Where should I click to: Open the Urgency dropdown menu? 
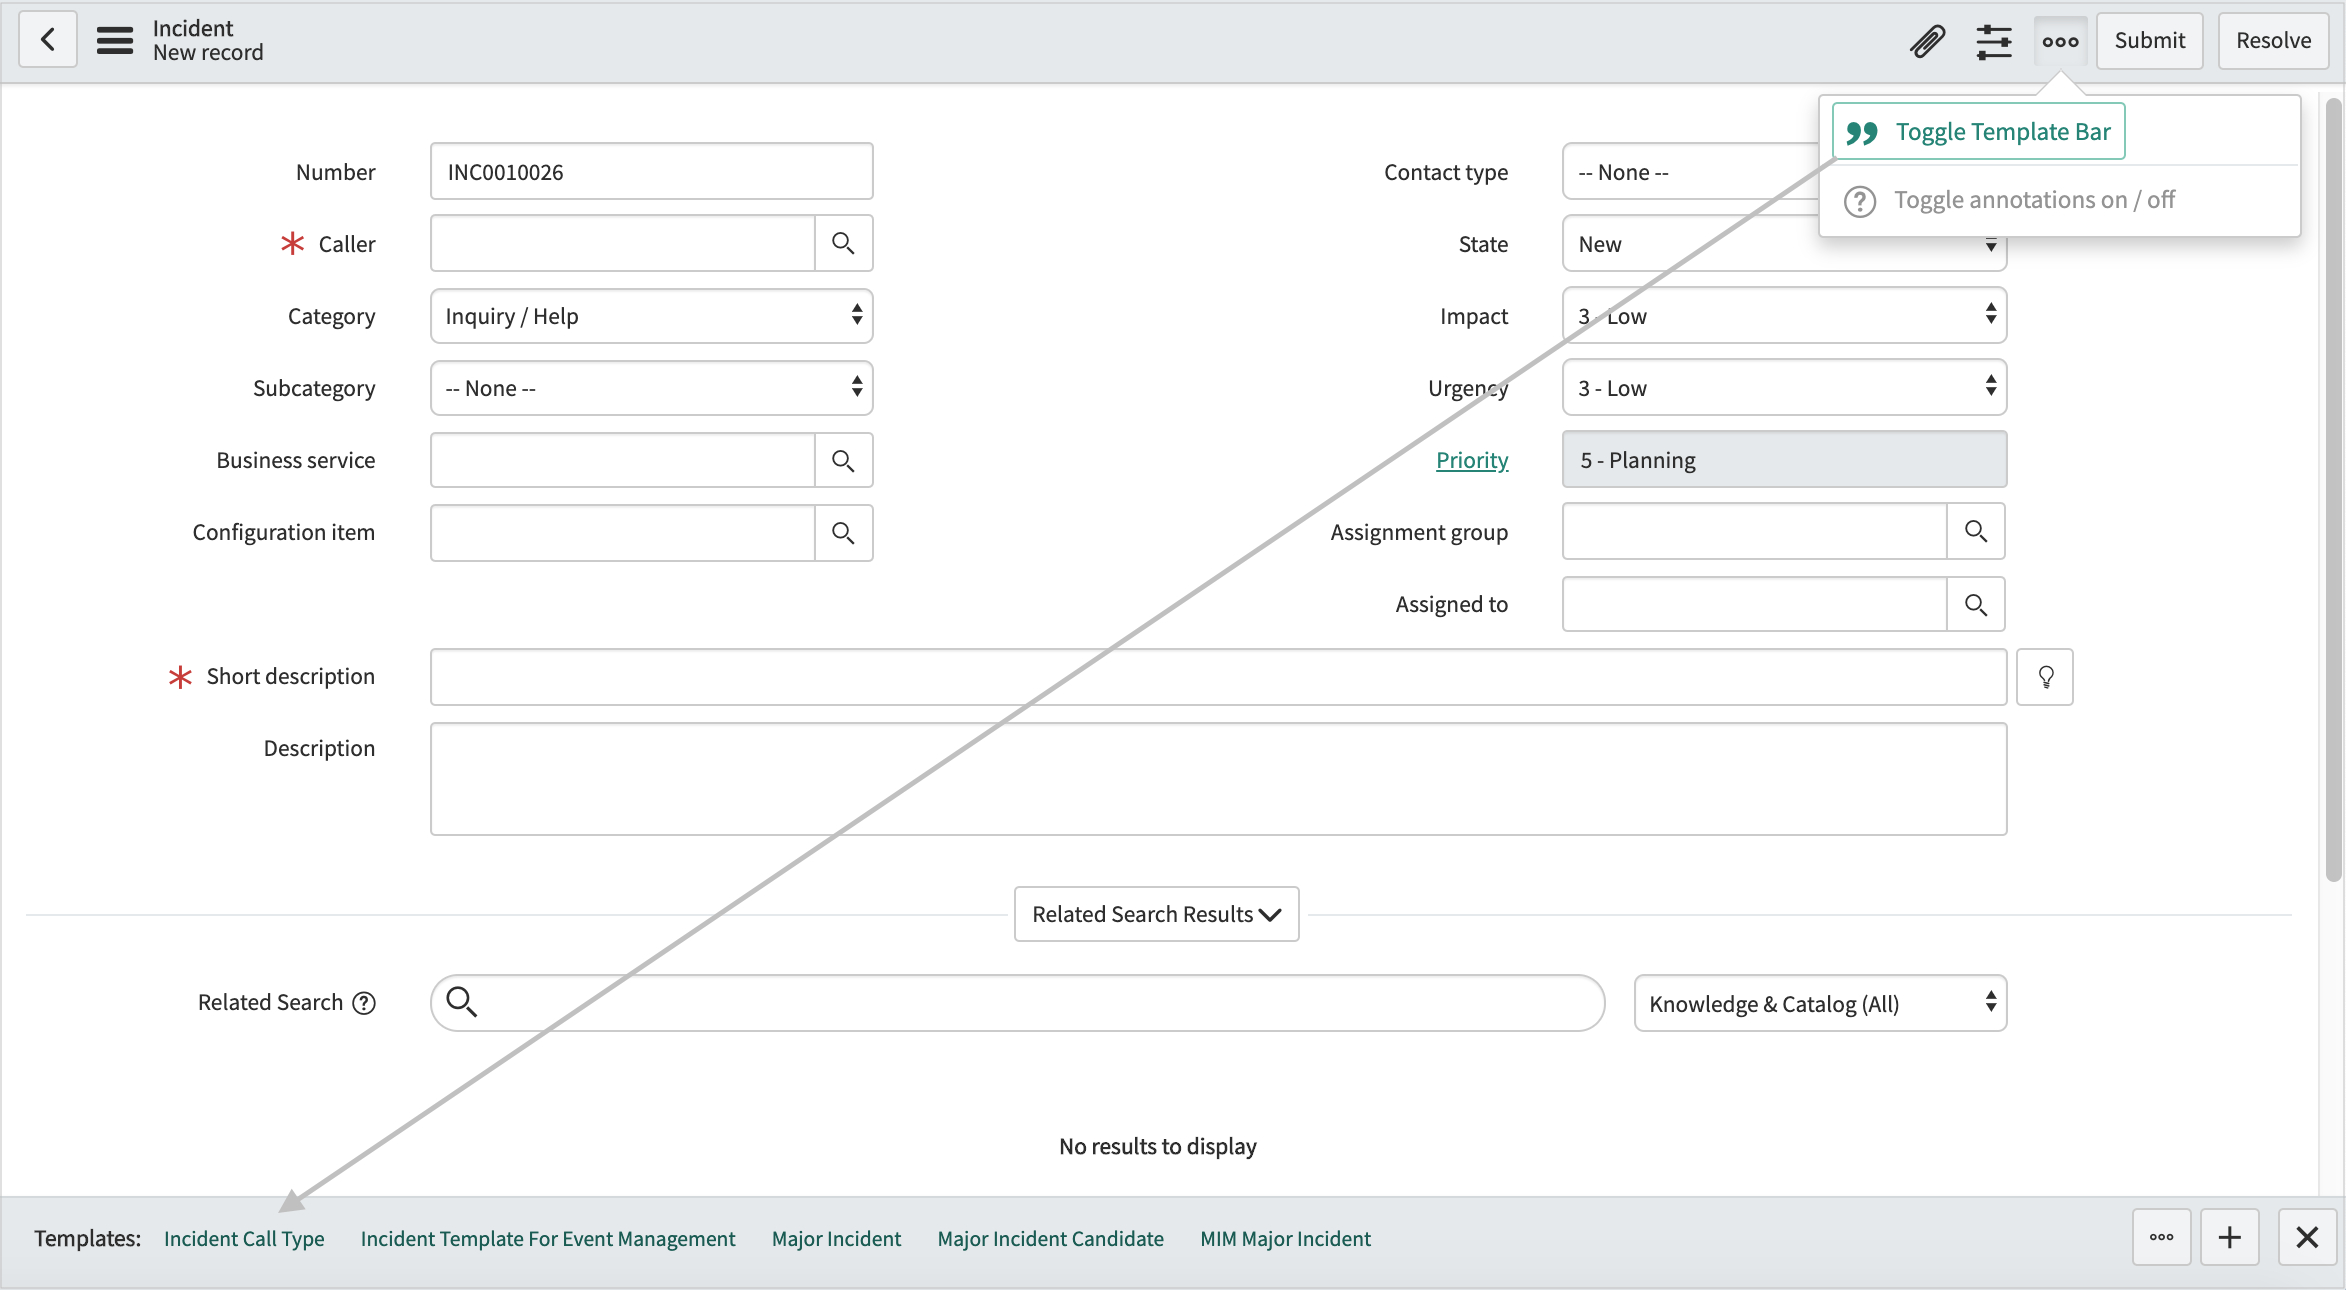1782,386
